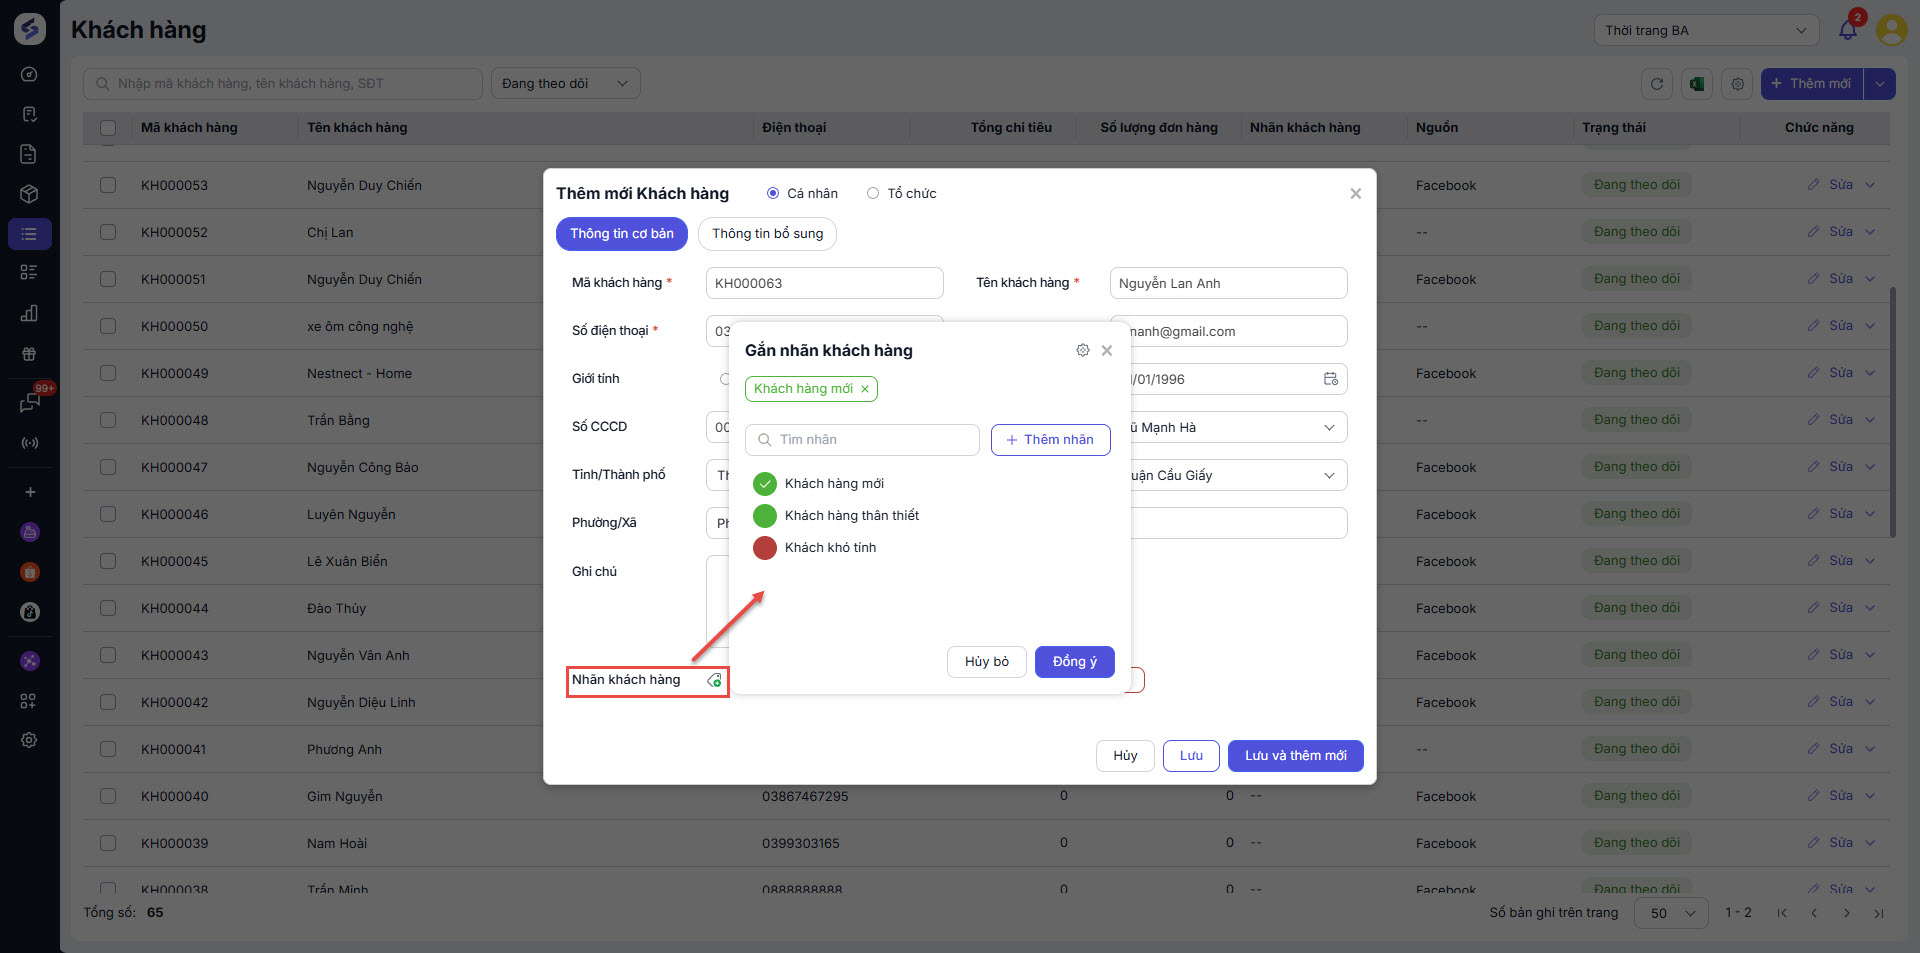Screen dimensions: 1920x953
Task: Open the Quận Cầu Giấy district dropdown
Action: pyautogui.click(x=1236, y=476)
